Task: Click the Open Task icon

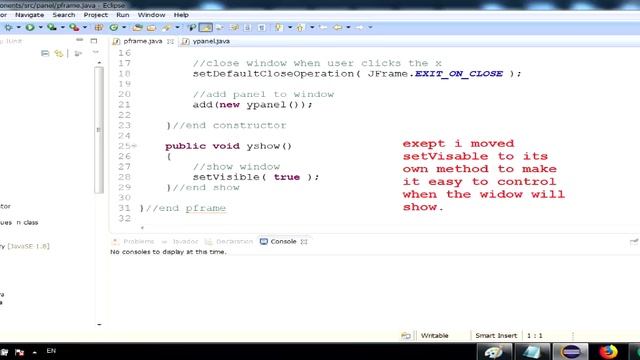Action: coord(151,27)
